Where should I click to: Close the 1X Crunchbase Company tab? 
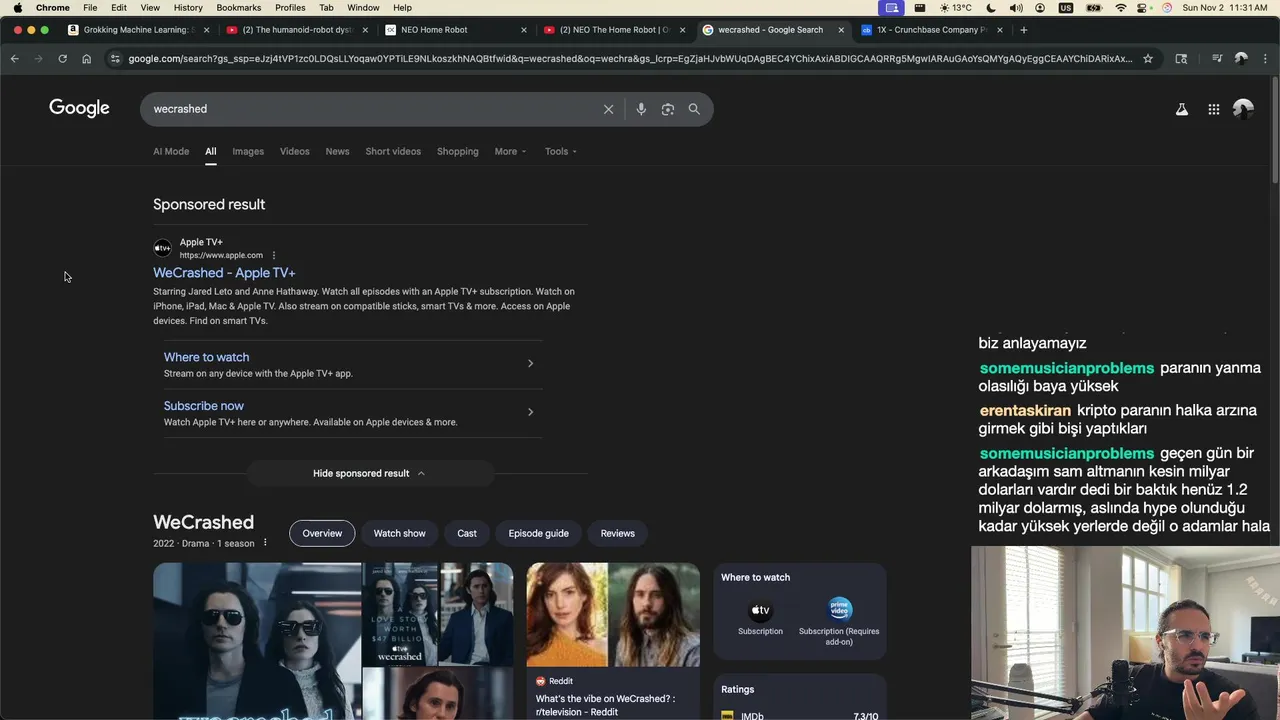tap(999, 30)
